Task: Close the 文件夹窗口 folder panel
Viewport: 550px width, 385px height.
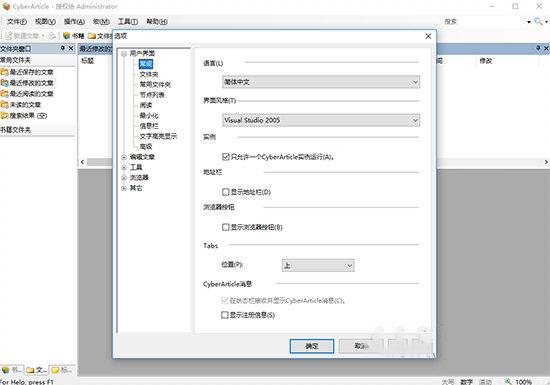Action: [x=71, y=48]
